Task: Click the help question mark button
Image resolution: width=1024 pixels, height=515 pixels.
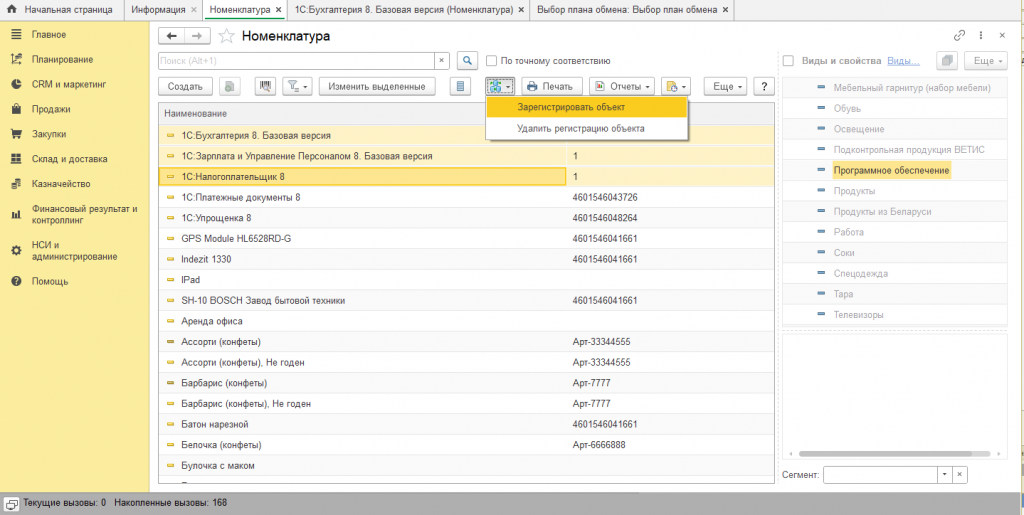Action: pyautogui.click(x=763, y=86)
